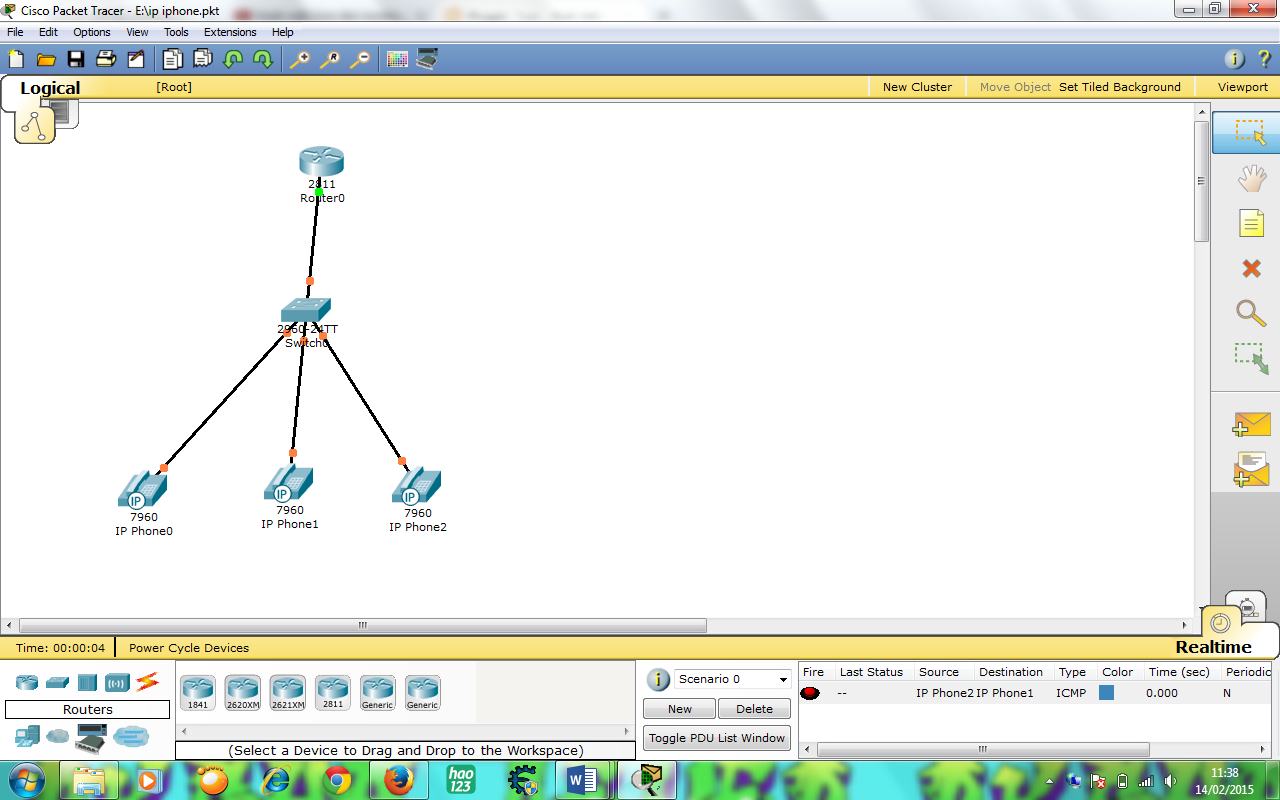
Task: Open the File menu
Action: pos(15,32)
